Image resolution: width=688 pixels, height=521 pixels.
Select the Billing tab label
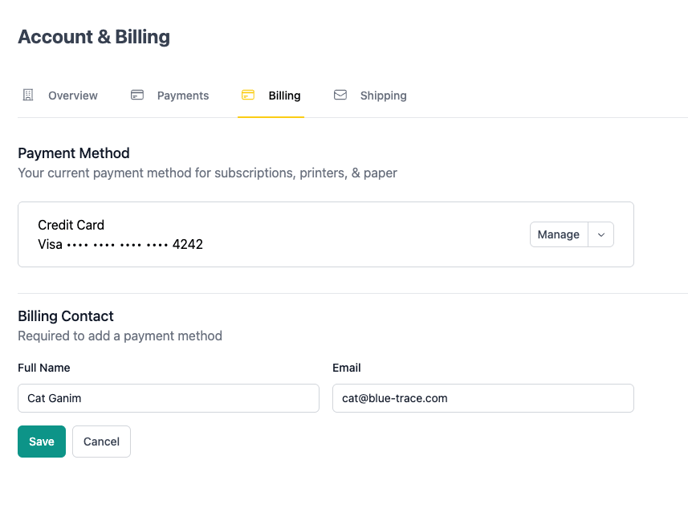click(x=284, y=96)
